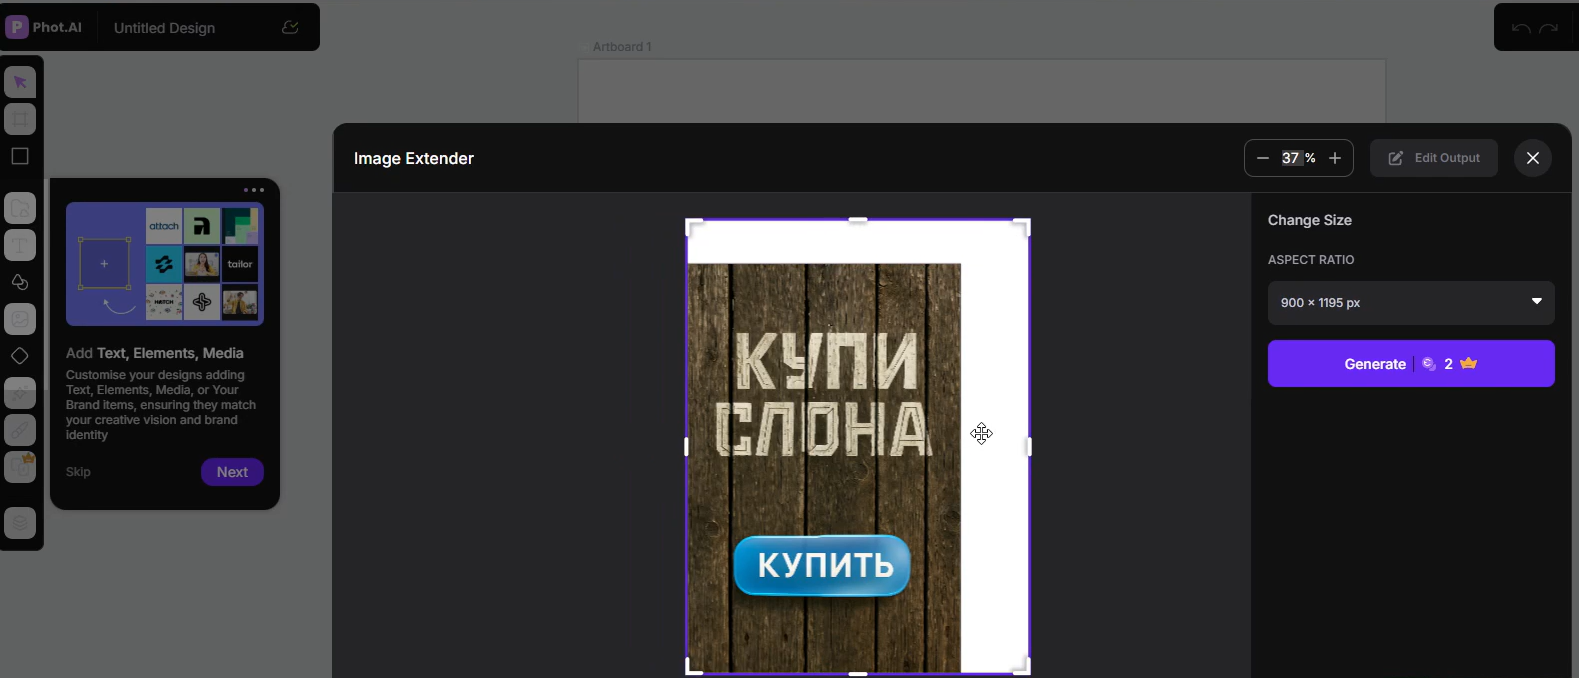Click the bottom-right crop corner handle

(x=1022, y=667)
